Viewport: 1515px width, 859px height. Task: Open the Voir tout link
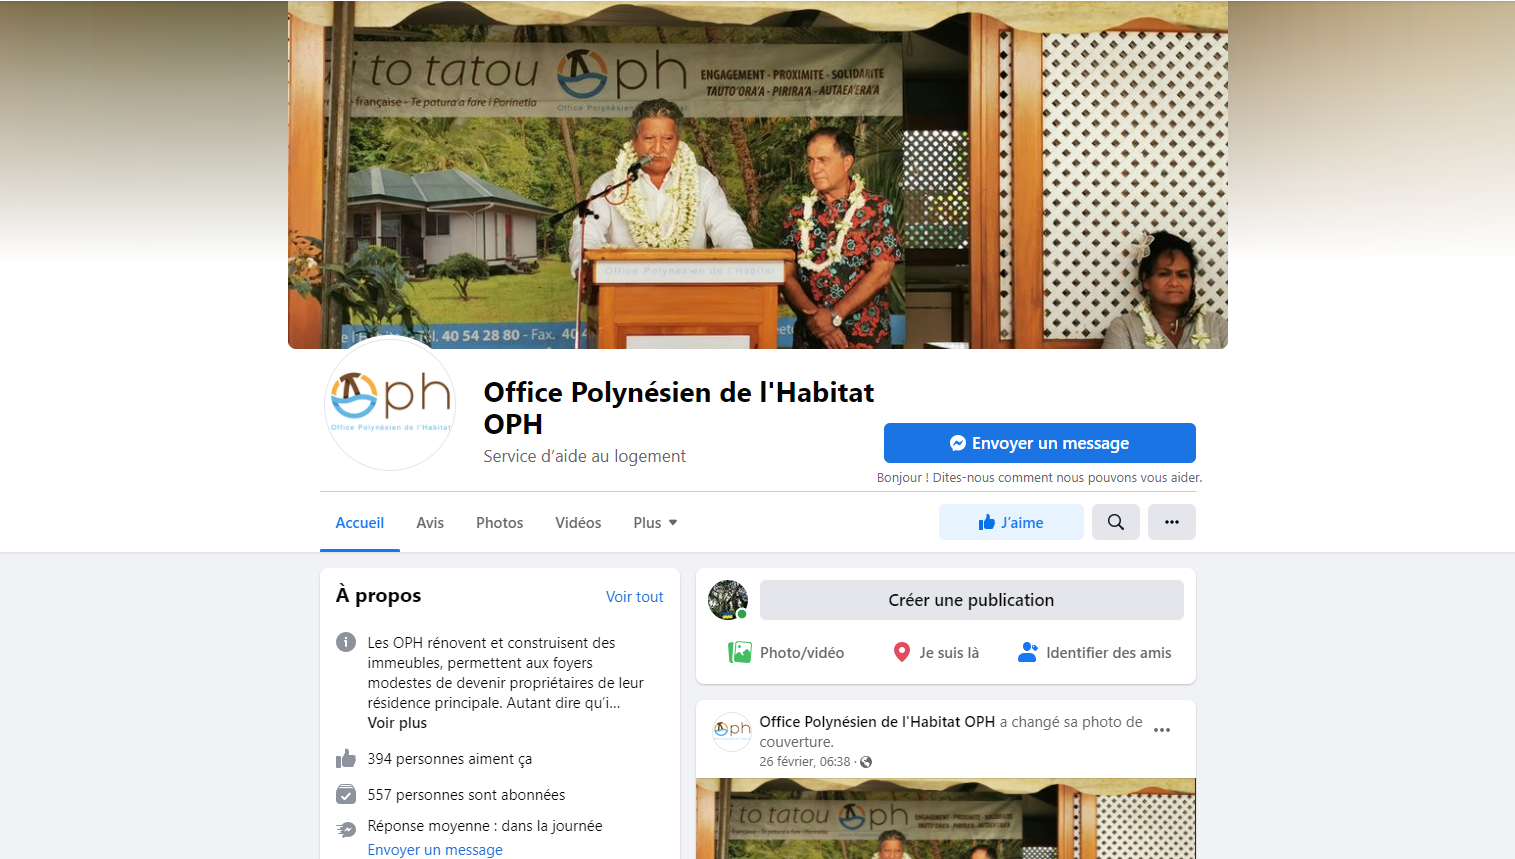(x=635, y=597)
